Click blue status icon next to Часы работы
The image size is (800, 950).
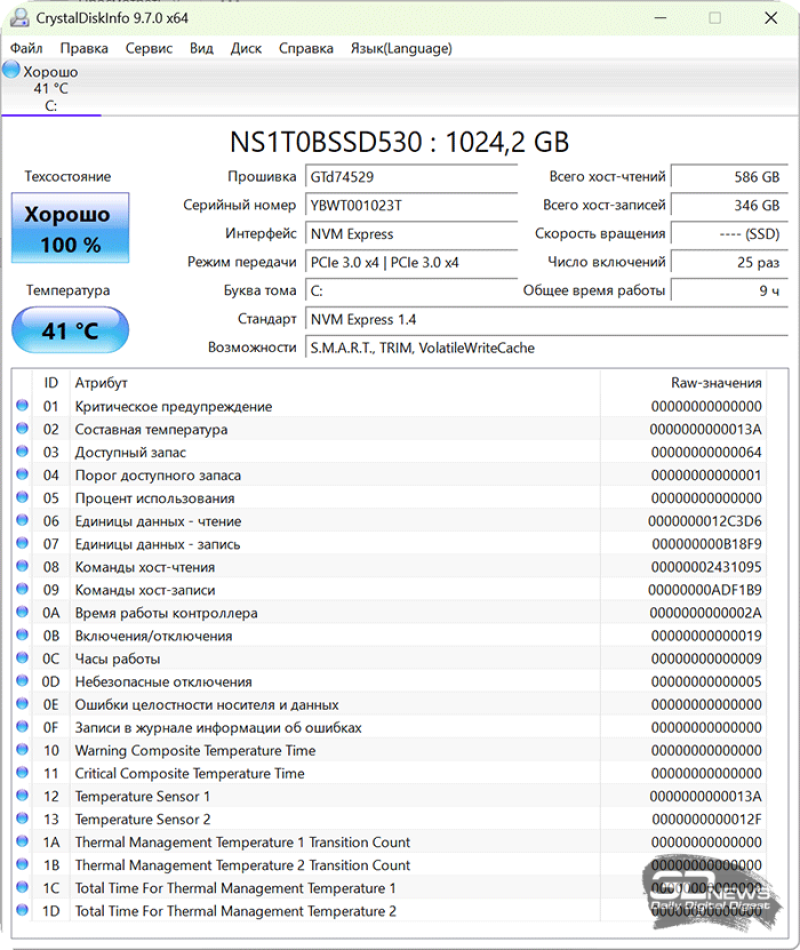coord(22,659)
